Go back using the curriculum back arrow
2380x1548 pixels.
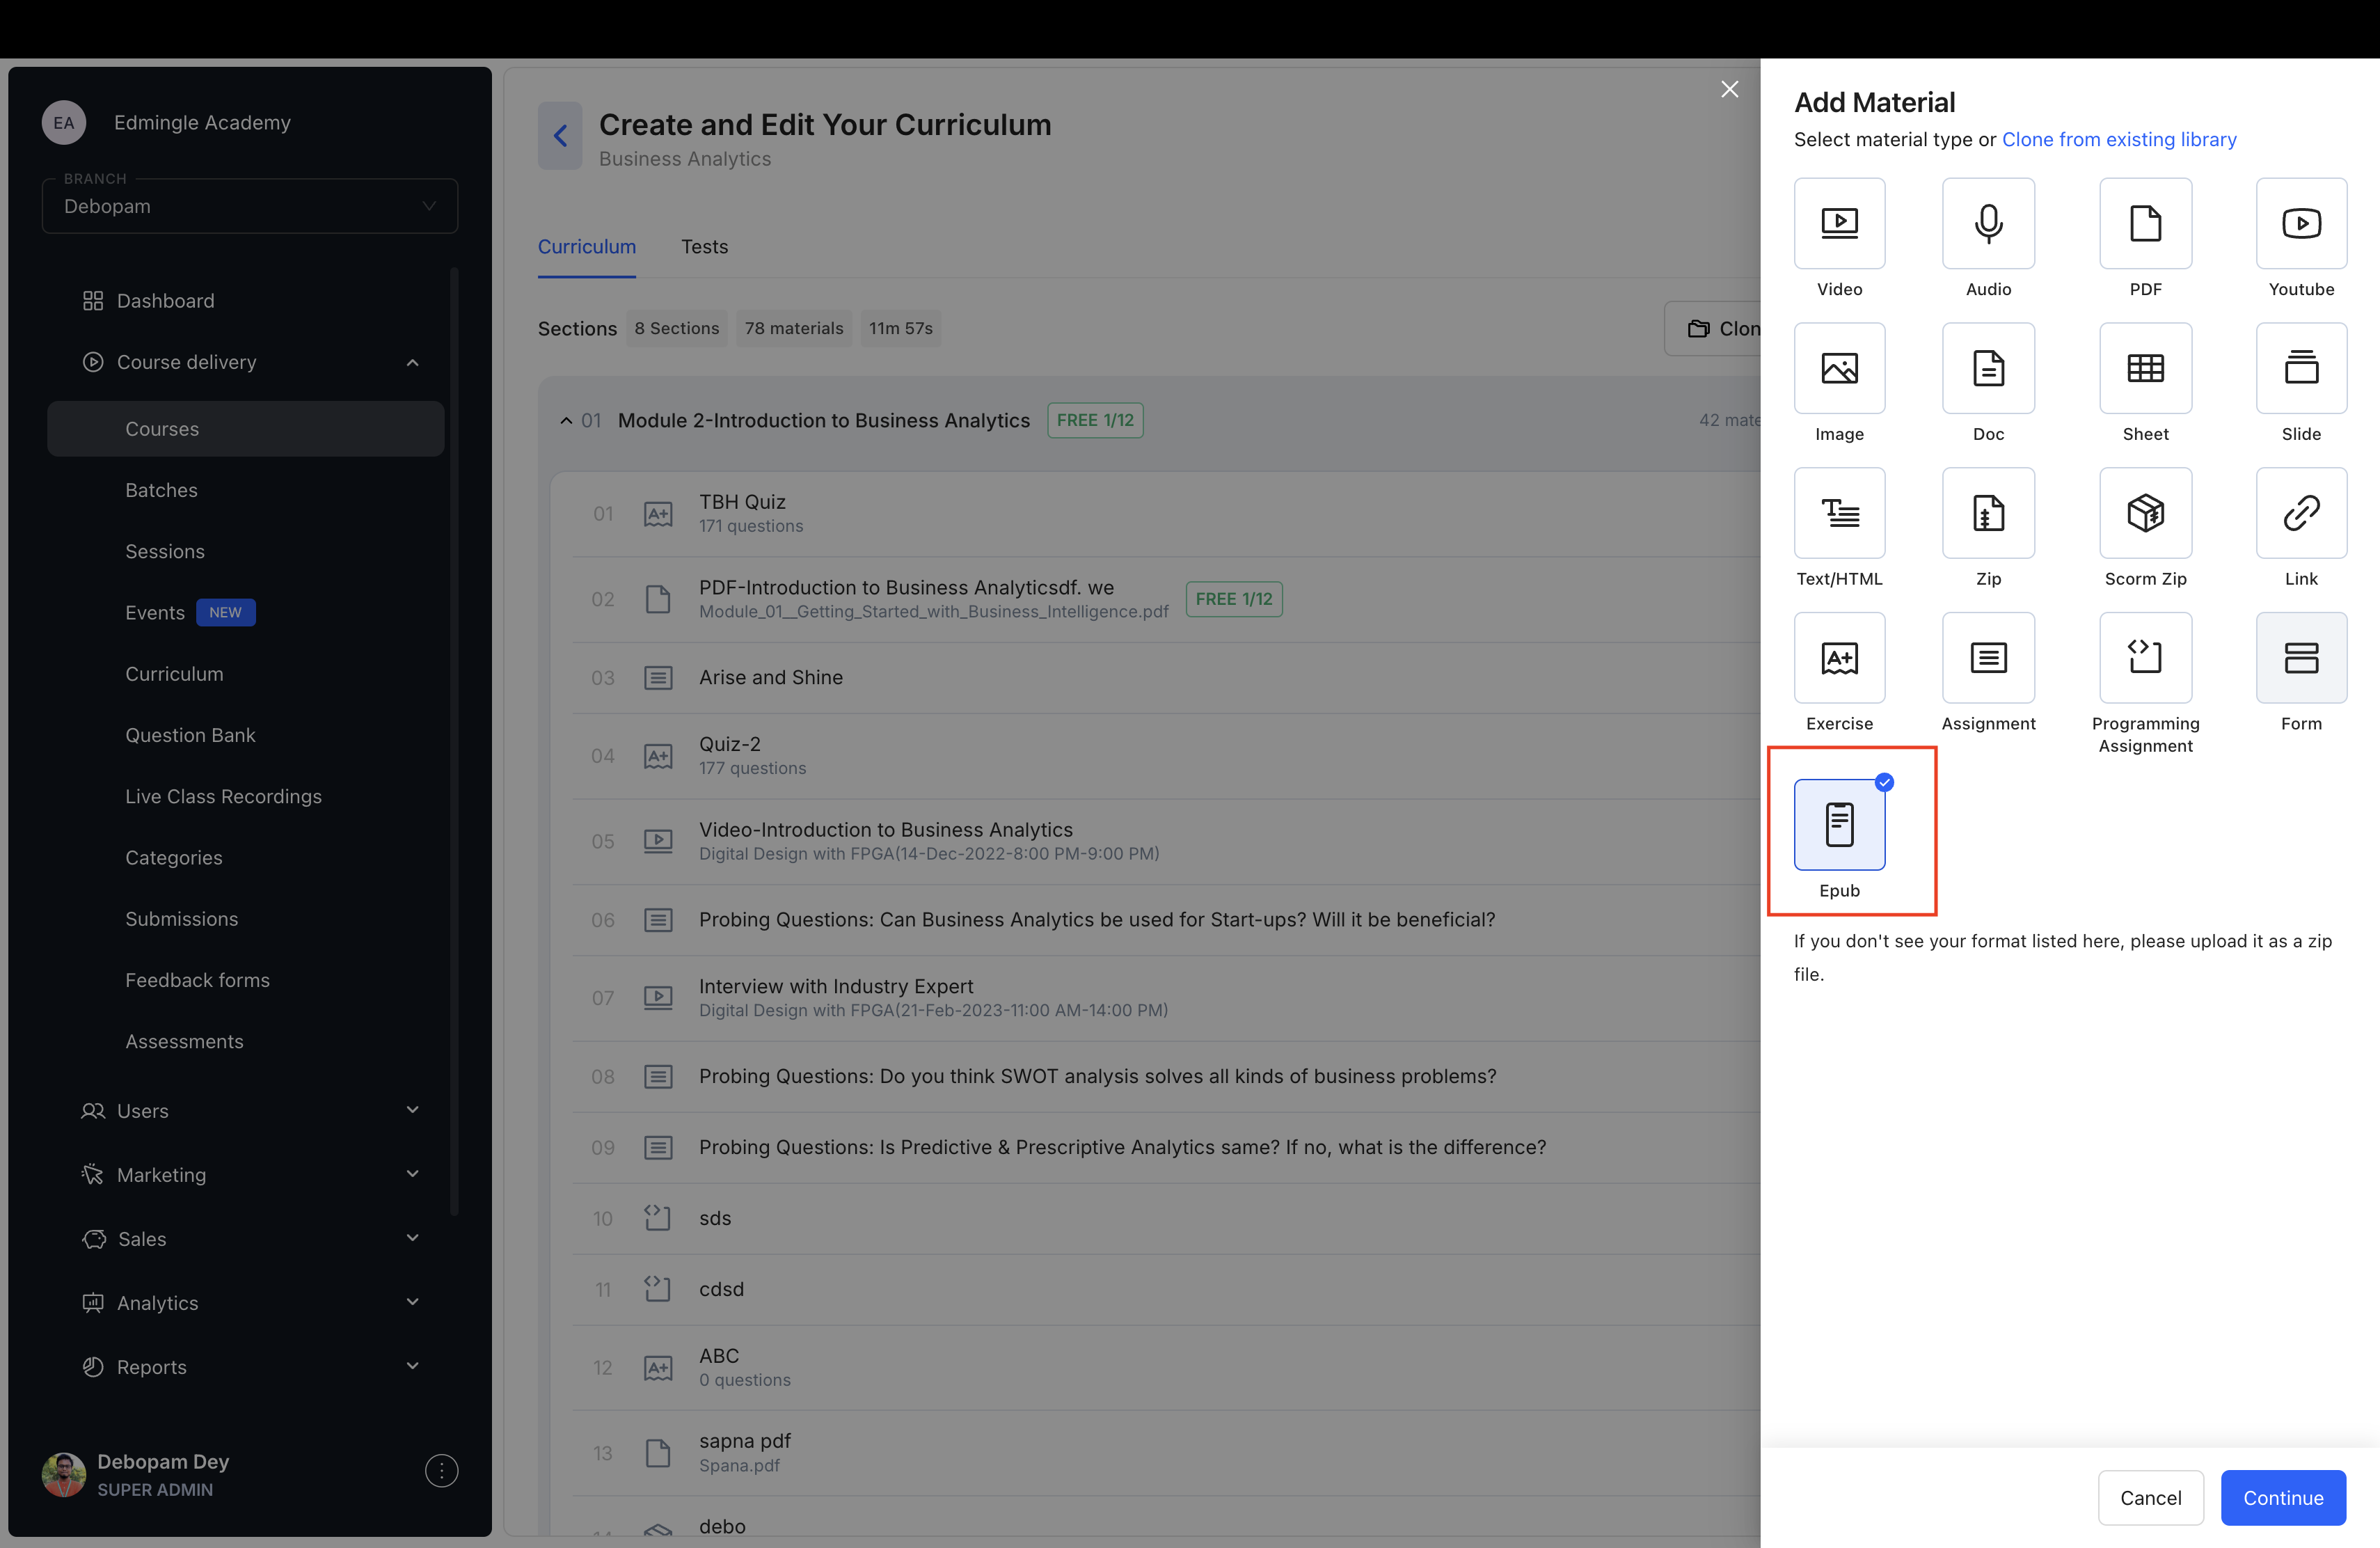coord(560,136)
